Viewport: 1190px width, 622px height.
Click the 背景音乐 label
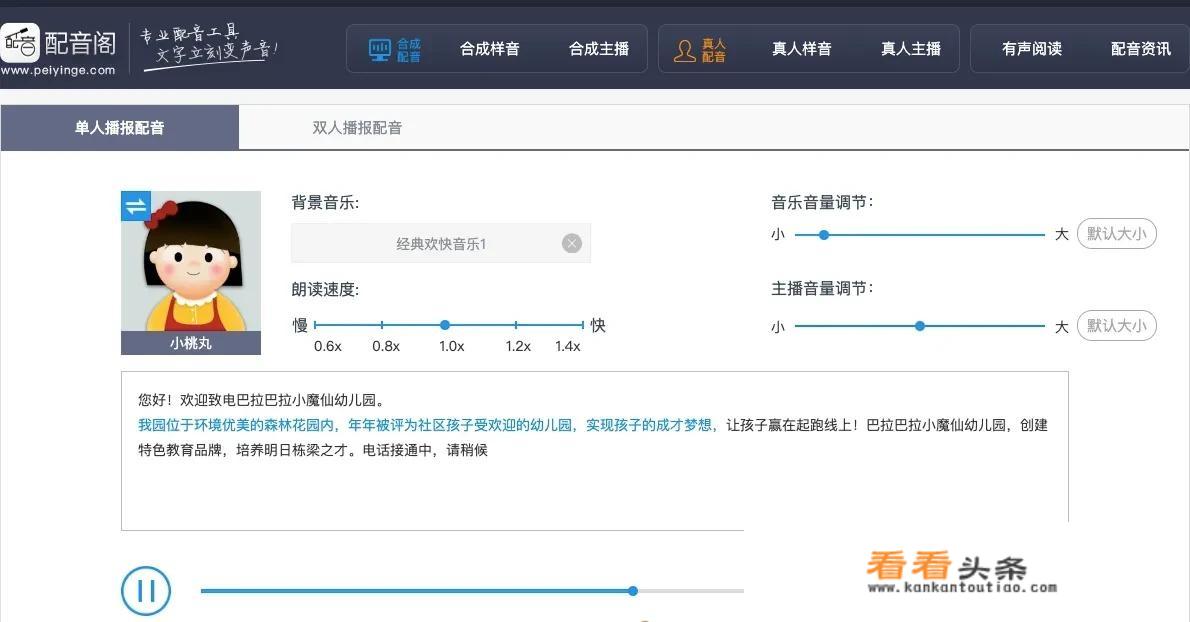click(x=325, y=203)
